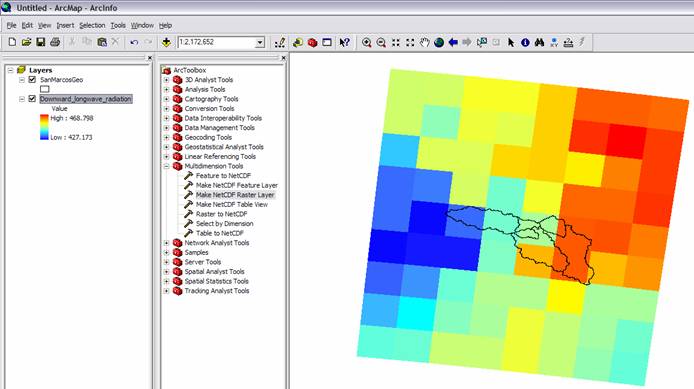The width and height of the screenshot is (694, 389).
Task: Close the ArcToolbox panel
Action: coord(283,58)
